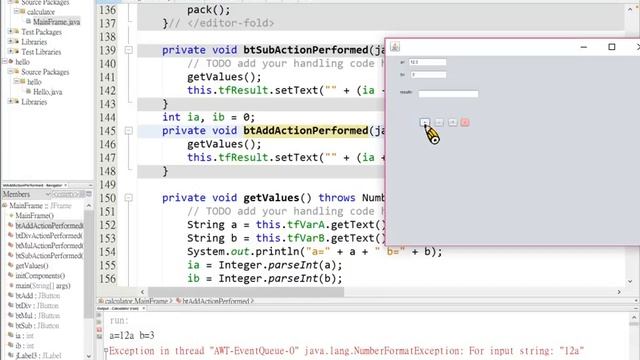The height and width of the screenshot is (360, 640).
Task: Fold the btAddActionPerformed method at line 145
Action: pos(129,131)
